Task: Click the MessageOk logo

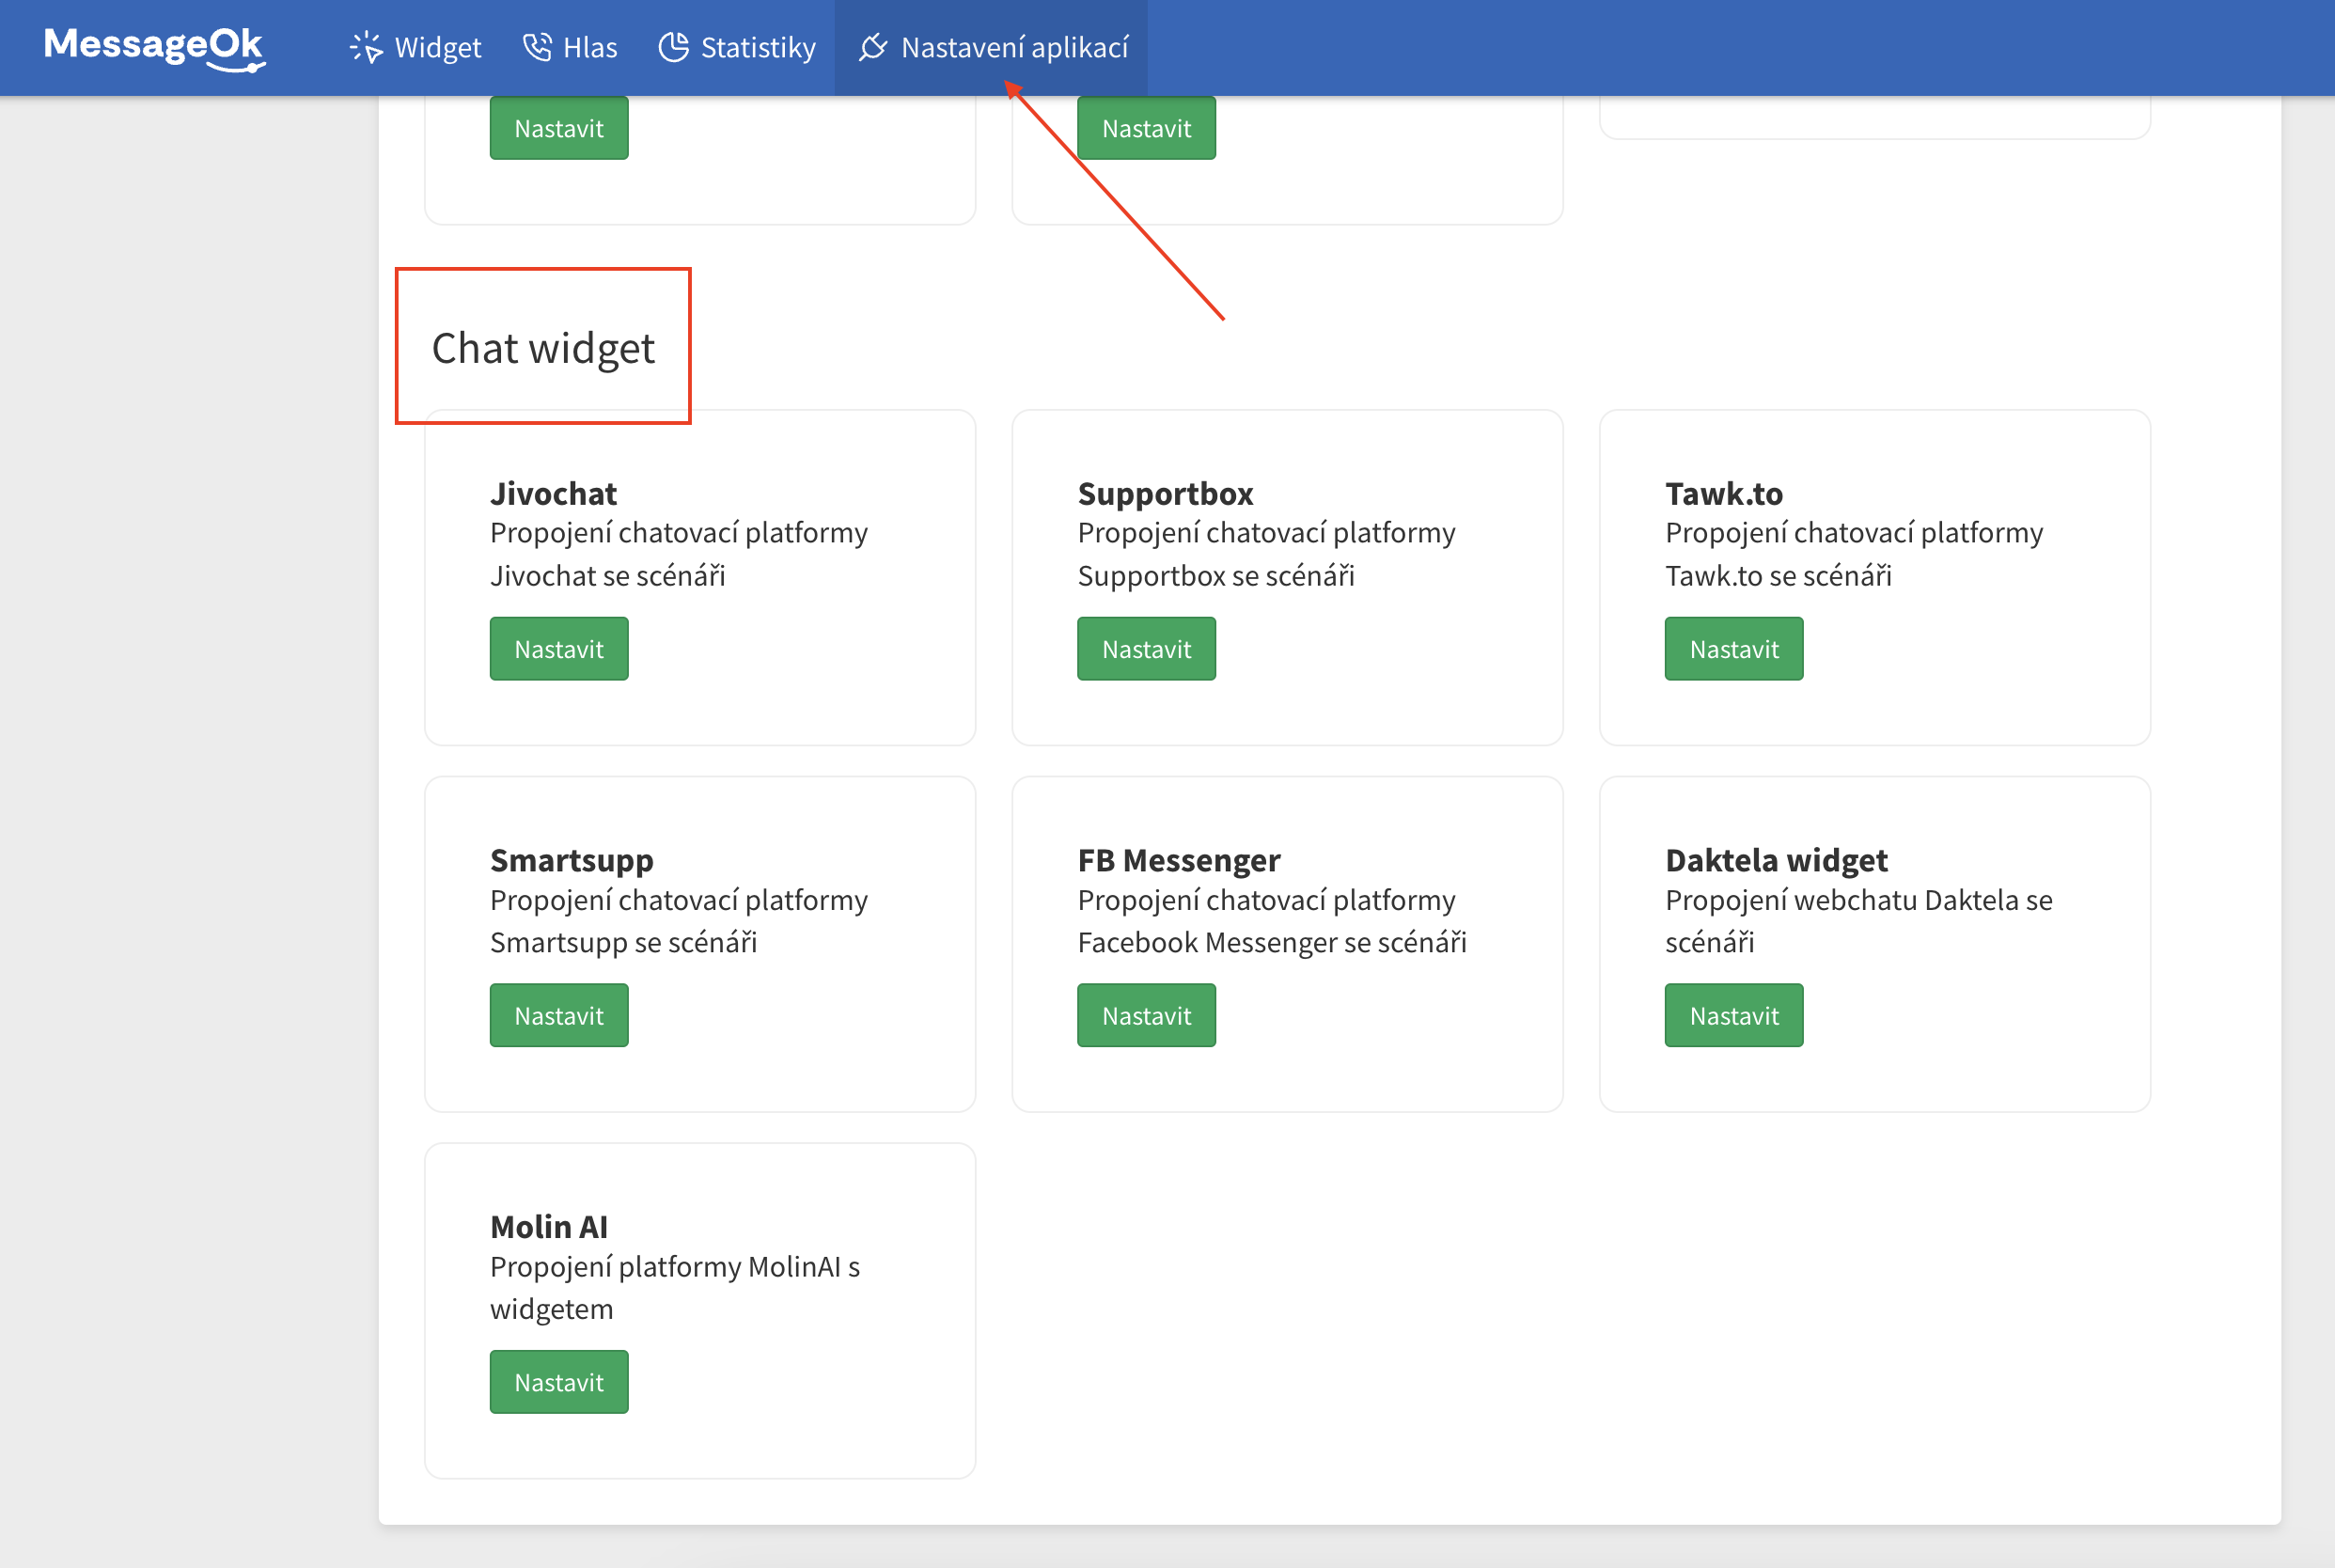Action: click(154, 46)
